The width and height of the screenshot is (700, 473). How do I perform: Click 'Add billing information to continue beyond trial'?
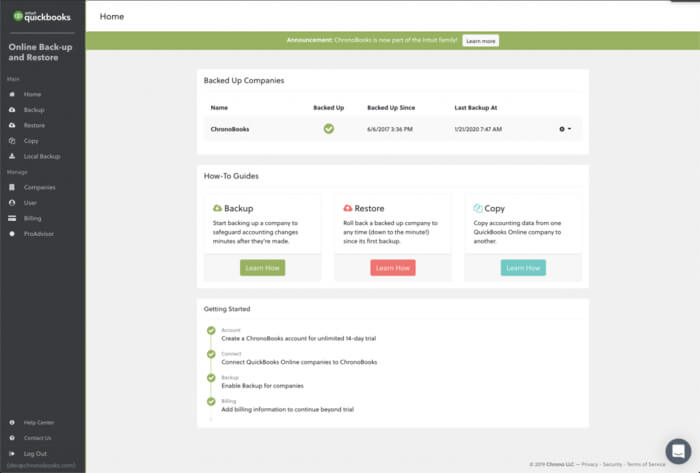[x=288, y=409]
